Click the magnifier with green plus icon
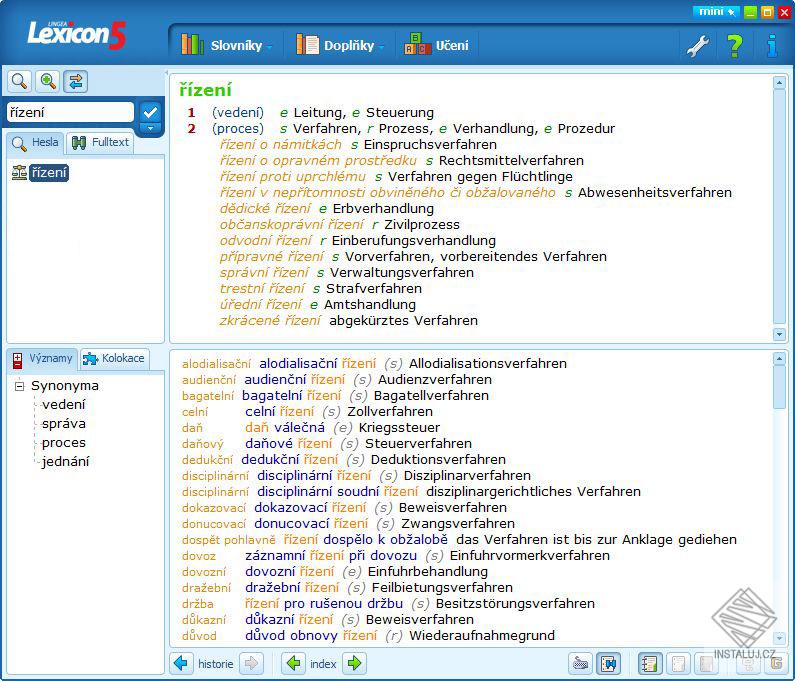Image resolution: width=795 pixels, height=681 pixels. coord(48,81)
